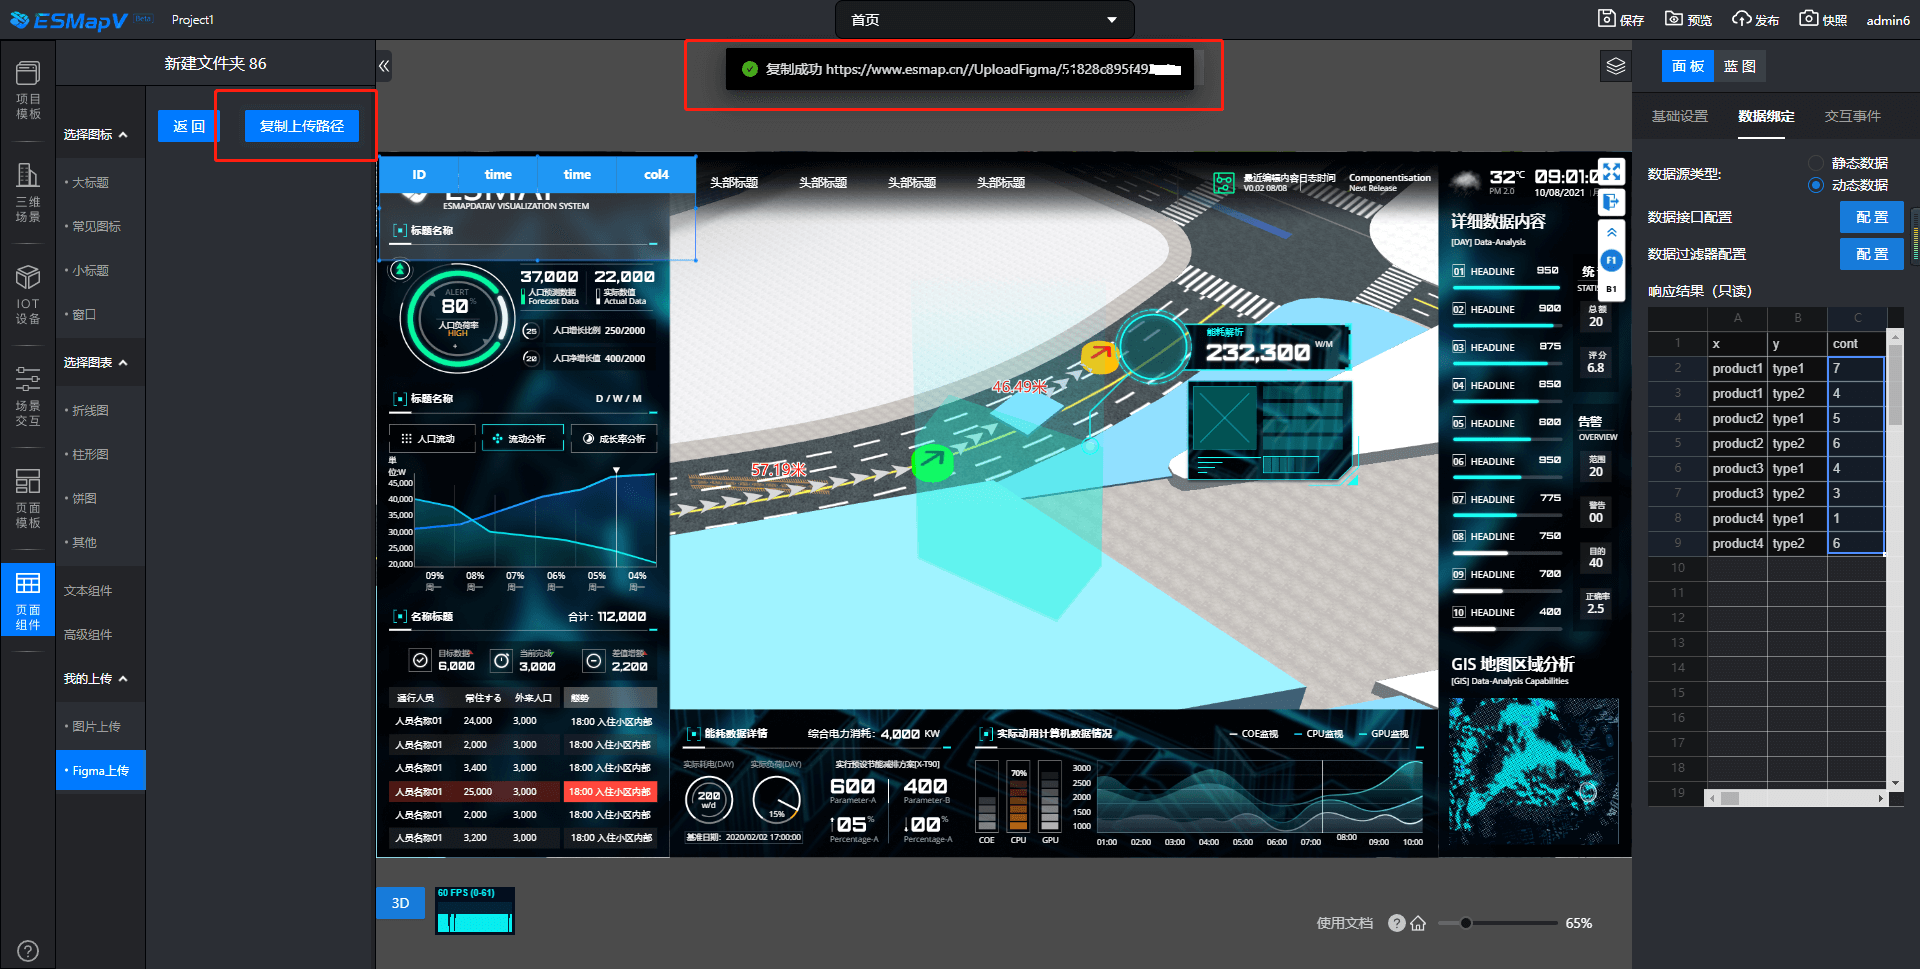This screenshot has height=969, width=1920.
Task: Select 静态数据 radio button
Action: click(x=1816, y=163)
